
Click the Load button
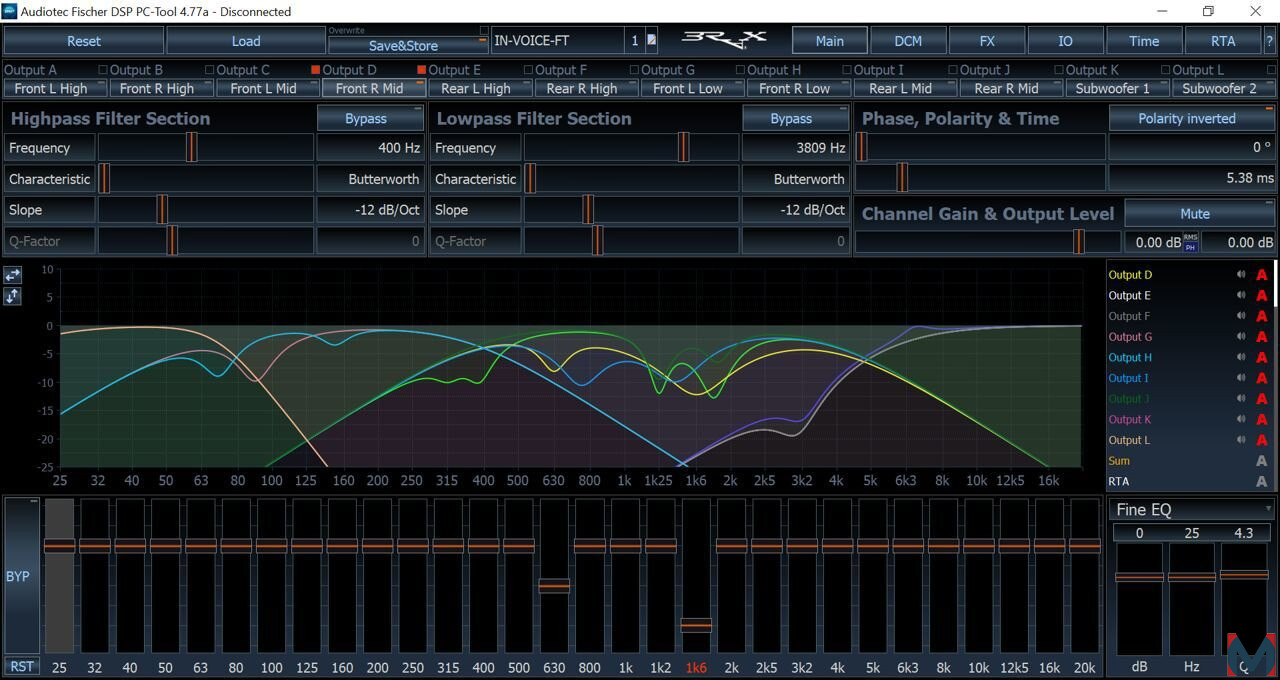point(246,41)
